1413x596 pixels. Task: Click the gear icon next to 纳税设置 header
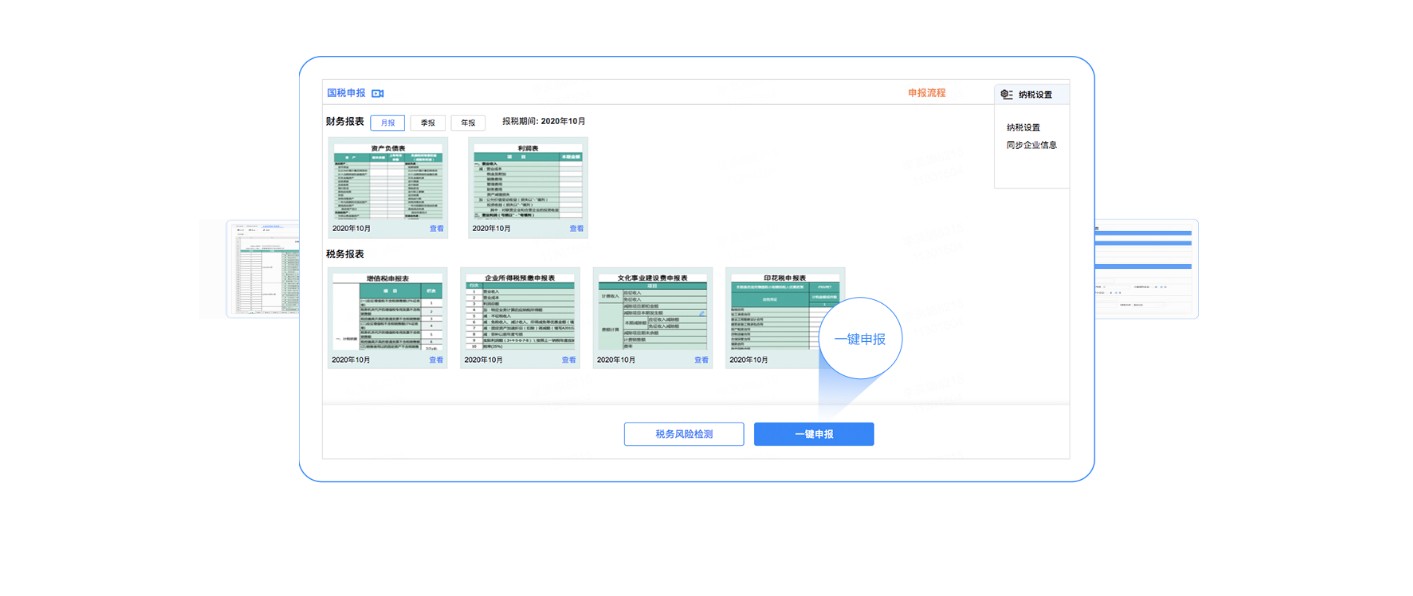point(1006,94)
